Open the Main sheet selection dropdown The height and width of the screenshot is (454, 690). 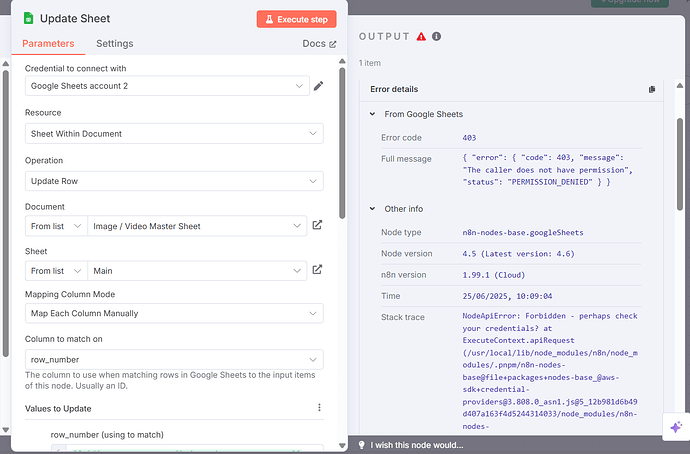[x=197, y=271]
